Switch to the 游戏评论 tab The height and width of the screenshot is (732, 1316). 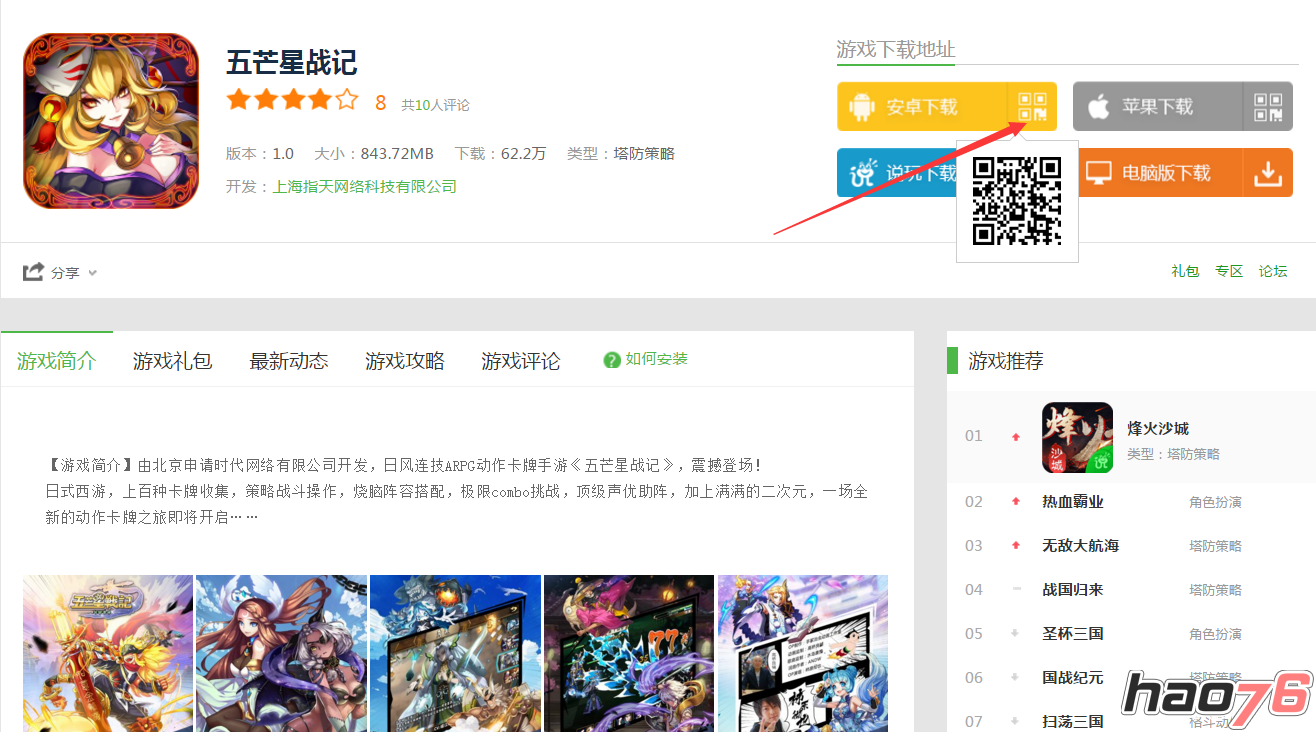click(x=521, y=361)
